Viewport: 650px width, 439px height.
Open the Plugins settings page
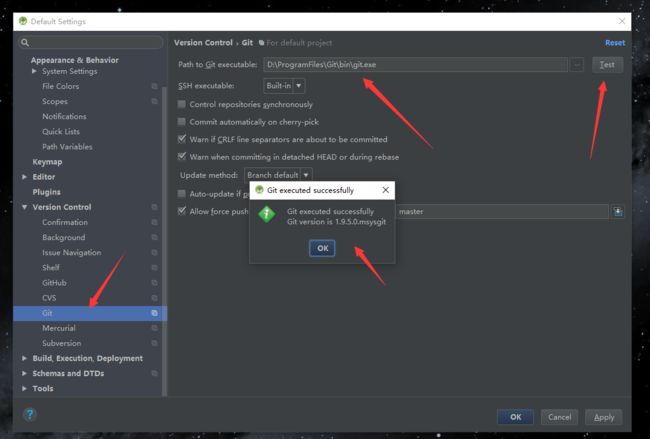tap(46, 192)
